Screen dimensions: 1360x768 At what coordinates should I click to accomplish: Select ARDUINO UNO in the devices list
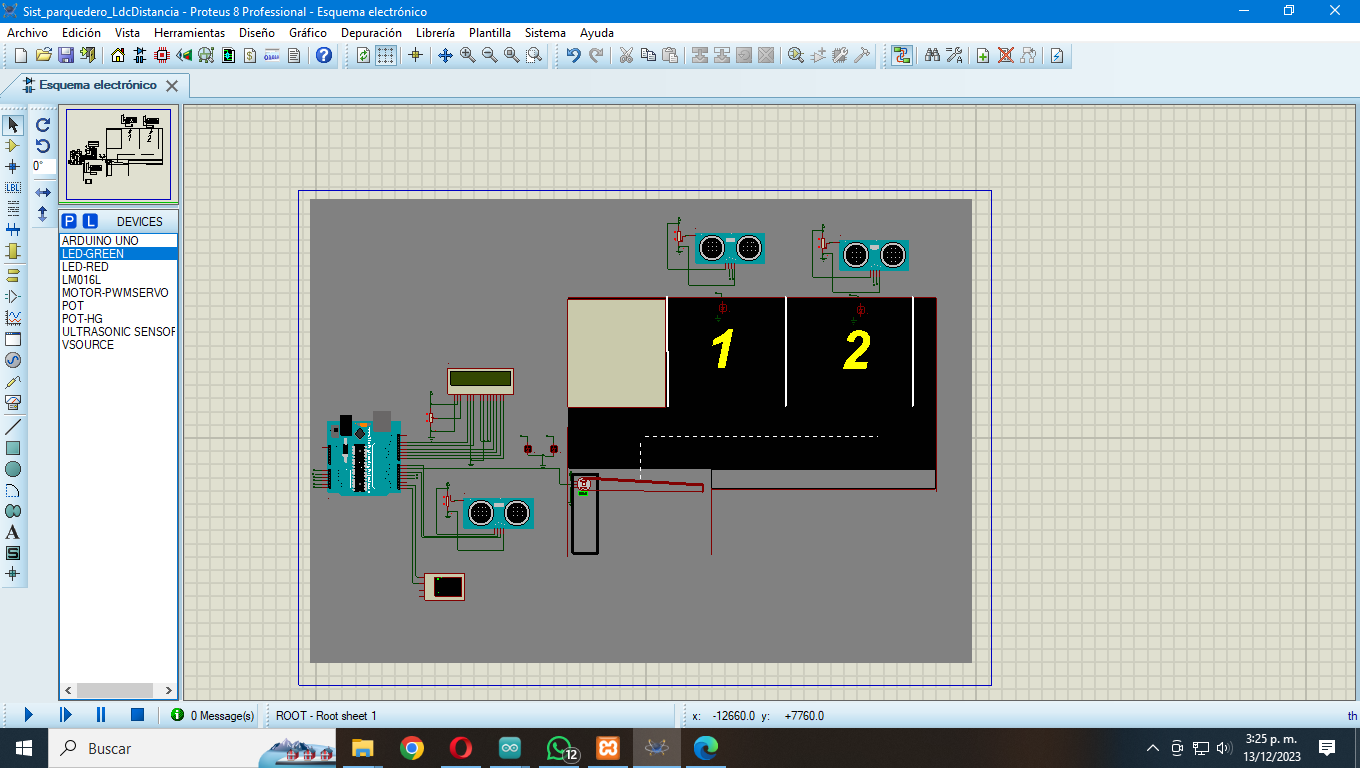[x=118, y=241]
